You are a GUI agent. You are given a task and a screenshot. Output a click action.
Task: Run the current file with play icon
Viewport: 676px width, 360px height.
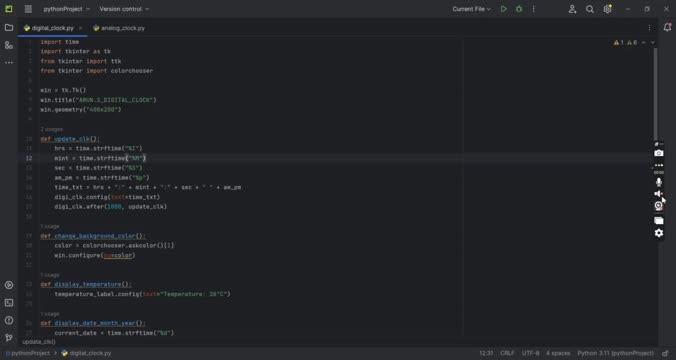(x=504, y=9)
